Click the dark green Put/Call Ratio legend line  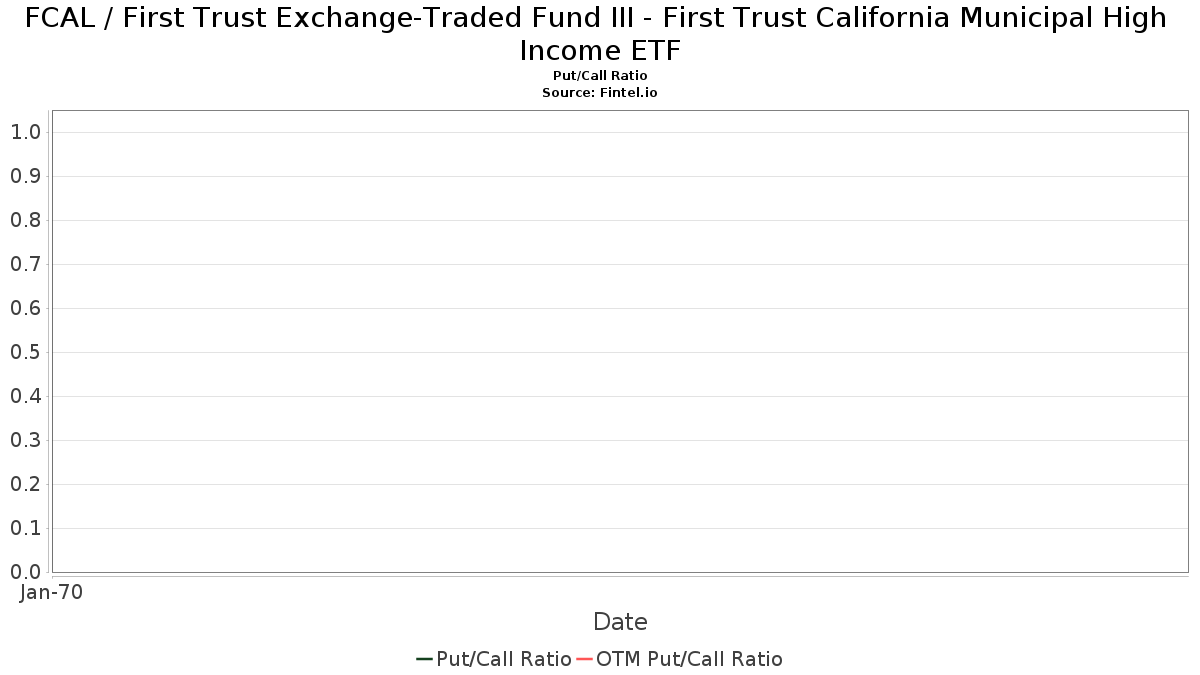point(424,659)
